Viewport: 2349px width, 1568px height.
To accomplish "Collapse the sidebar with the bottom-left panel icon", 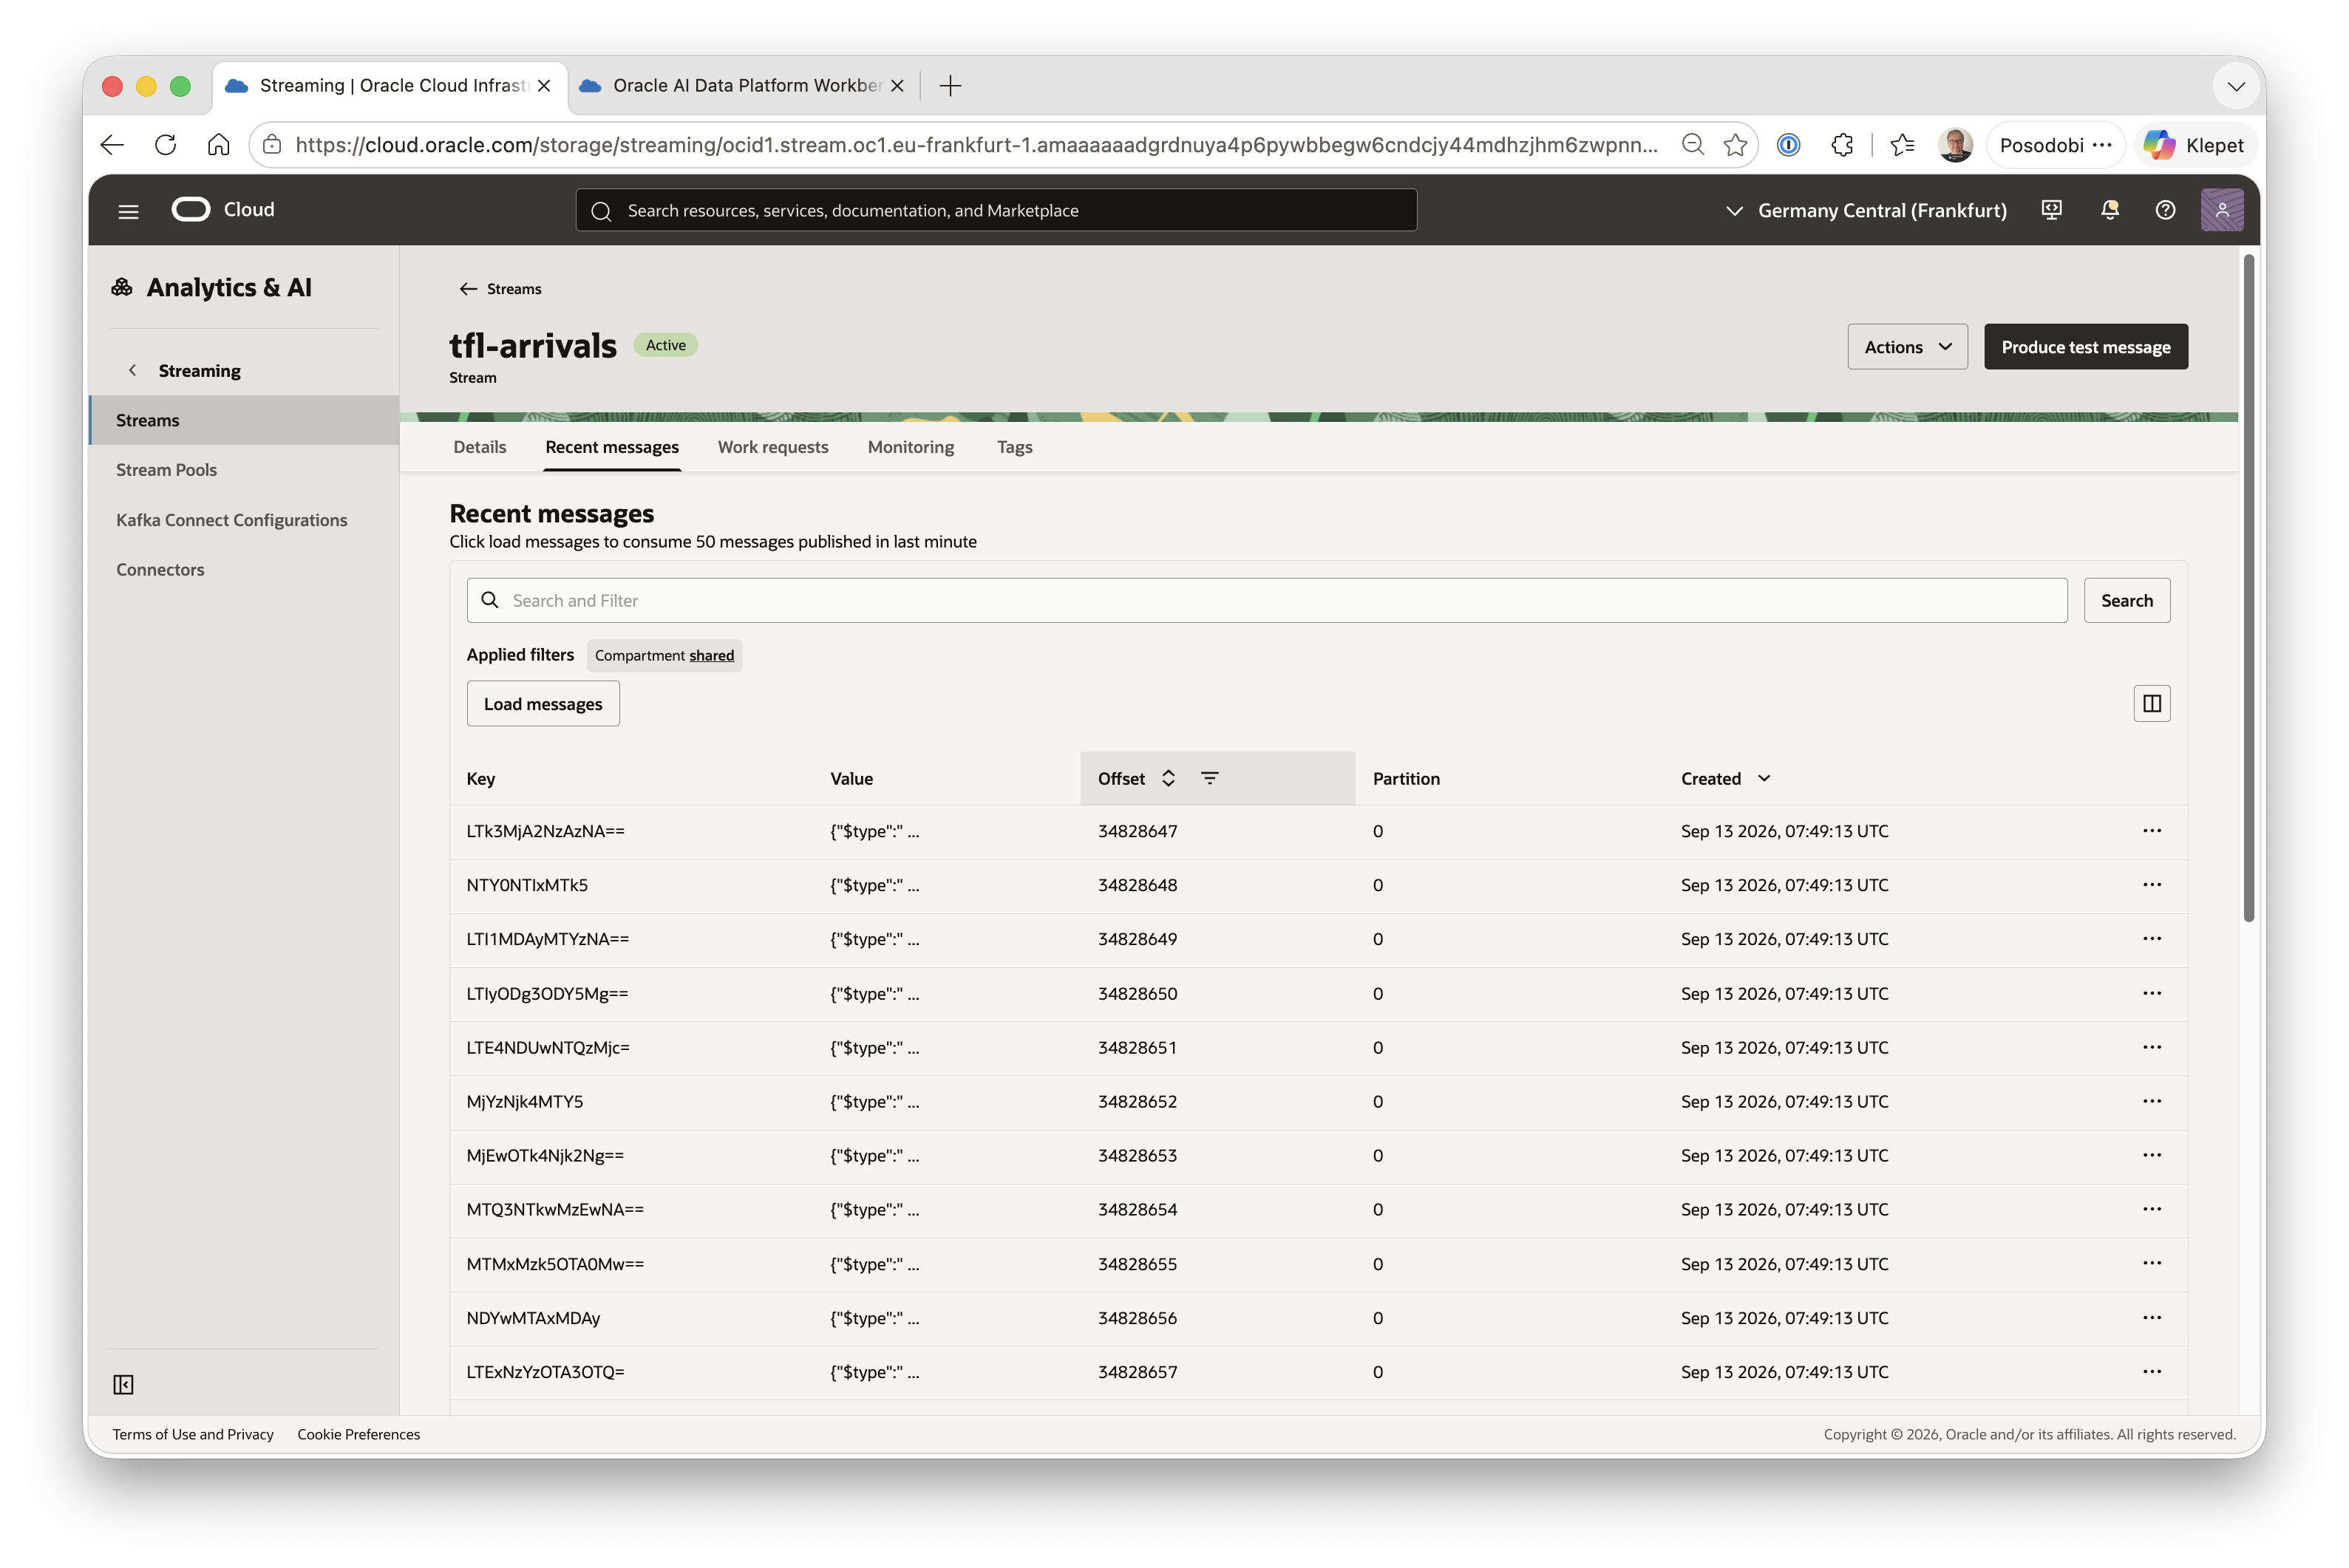I will pyautogui.click(x=123, y=1384).
